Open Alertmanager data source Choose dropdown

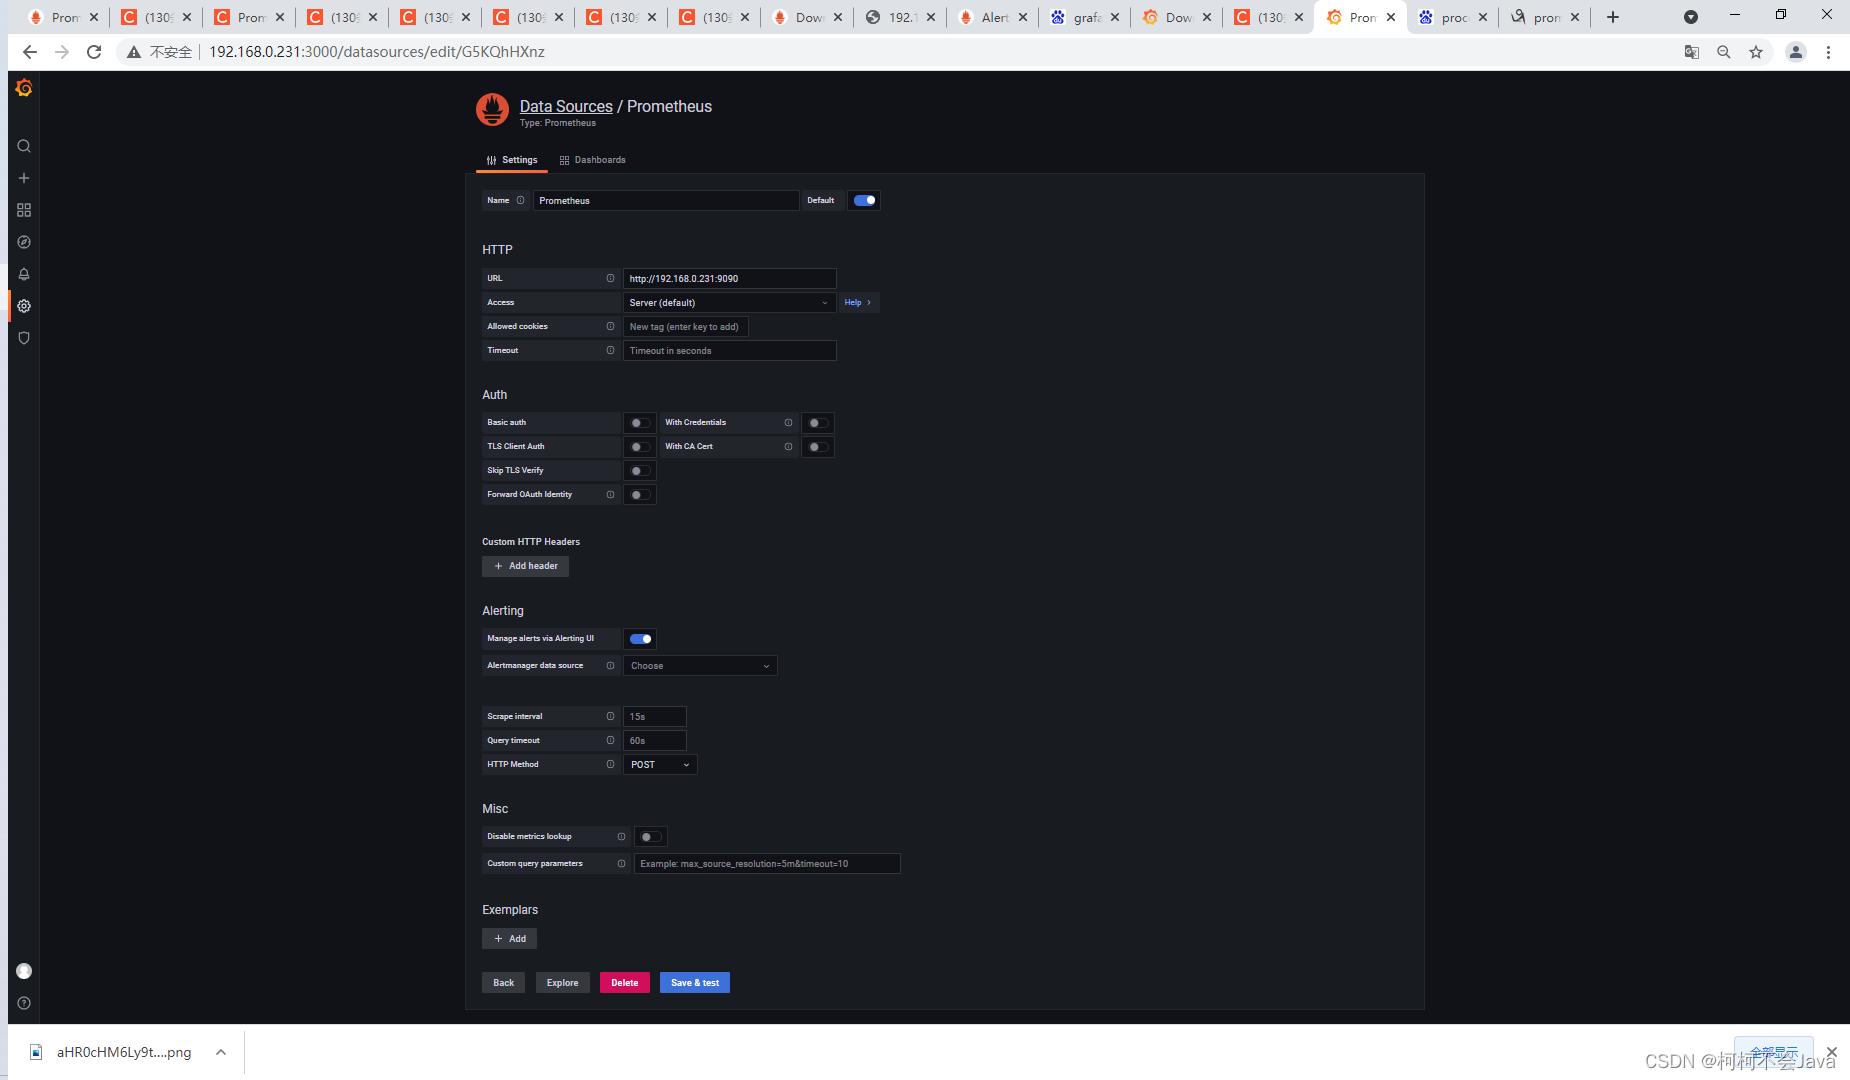[x=700, y=666]
